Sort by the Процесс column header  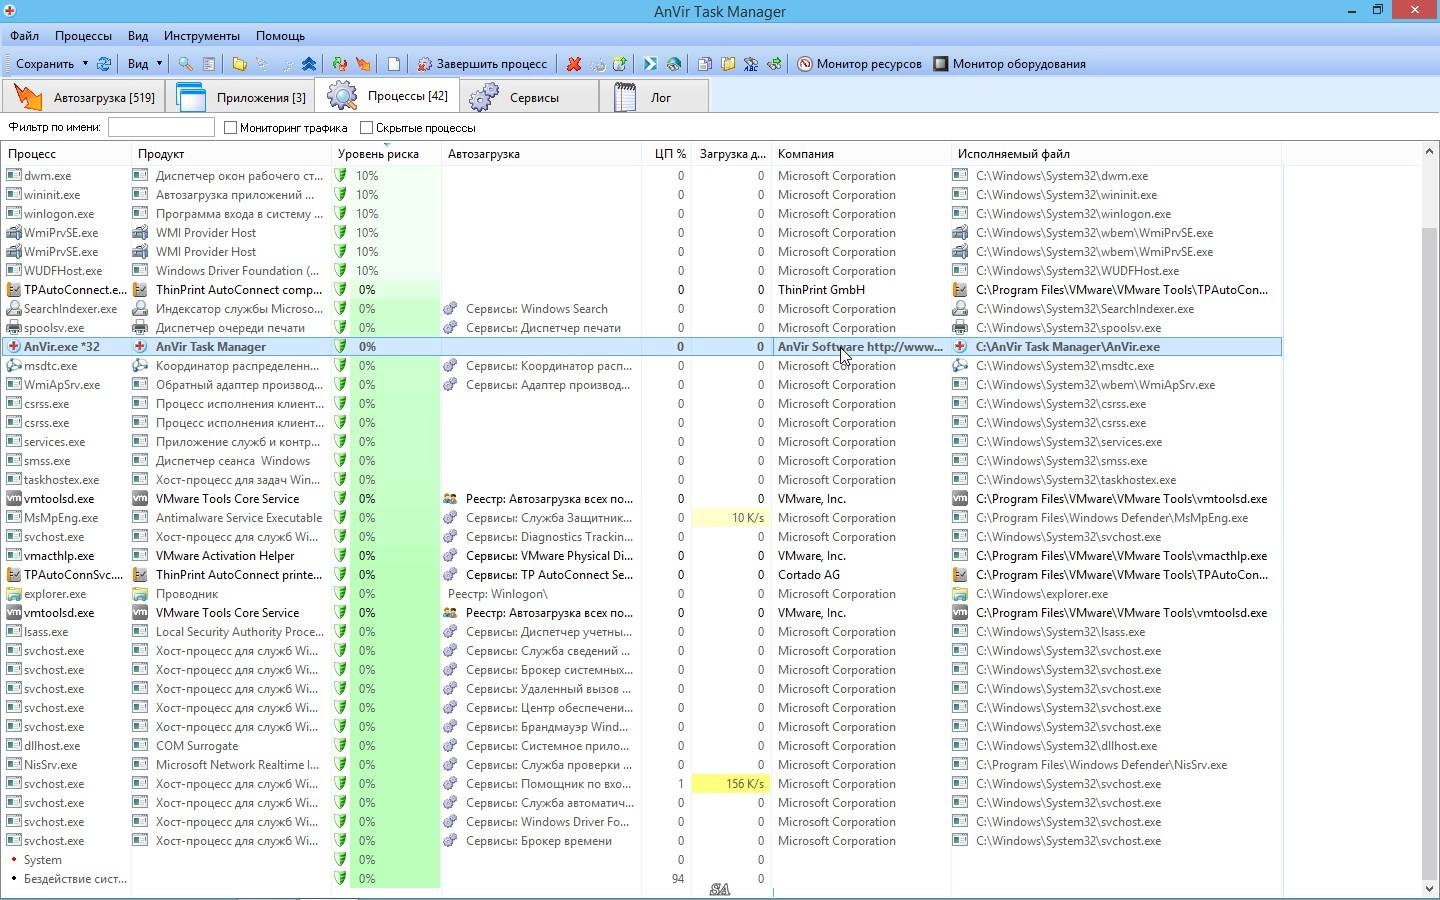[66, 153]
